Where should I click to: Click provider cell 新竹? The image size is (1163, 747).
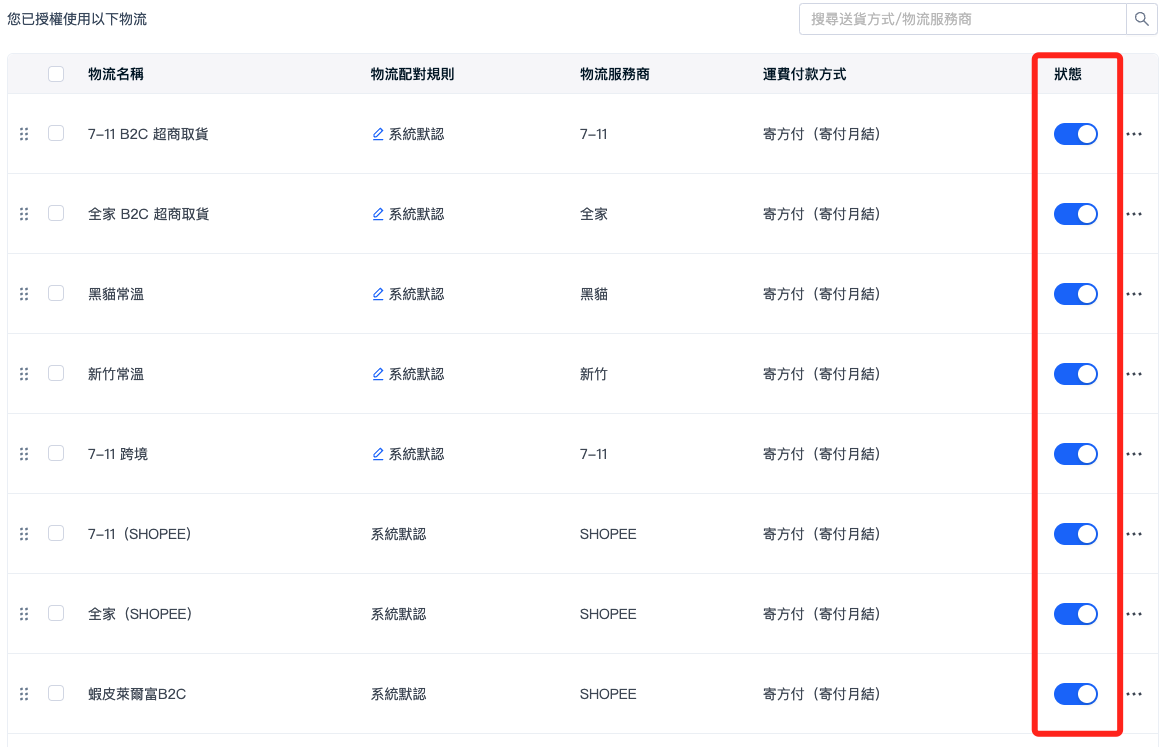(594, 375)
